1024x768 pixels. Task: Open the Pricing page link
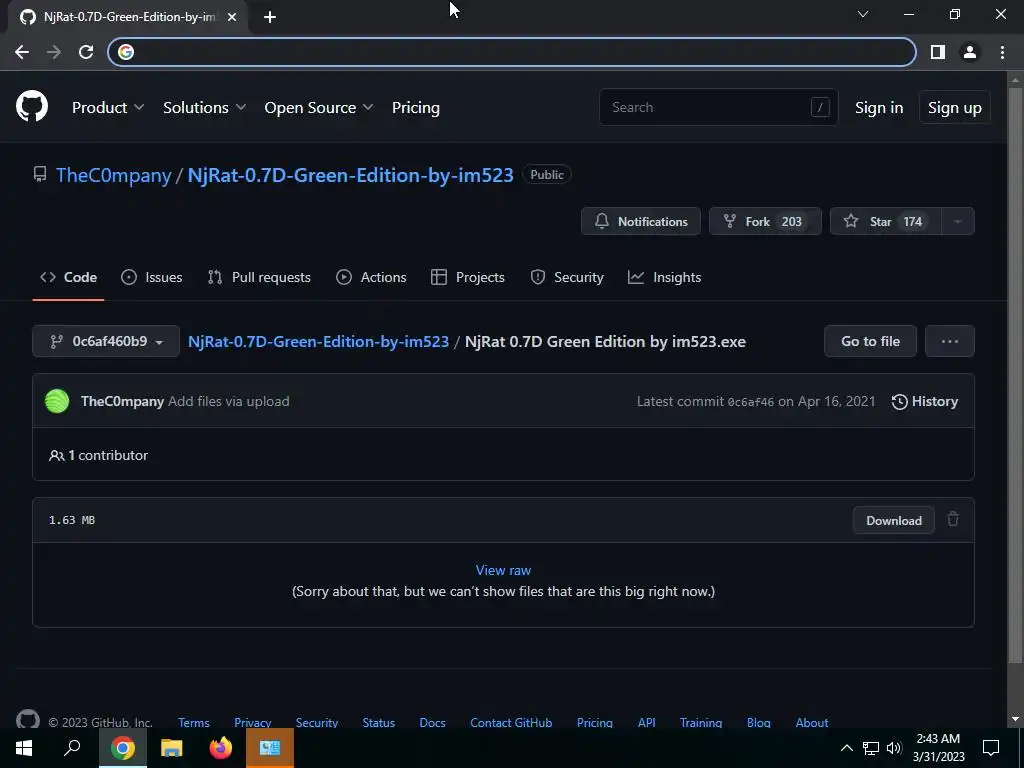pyautogui.click(x=415, y=107)
